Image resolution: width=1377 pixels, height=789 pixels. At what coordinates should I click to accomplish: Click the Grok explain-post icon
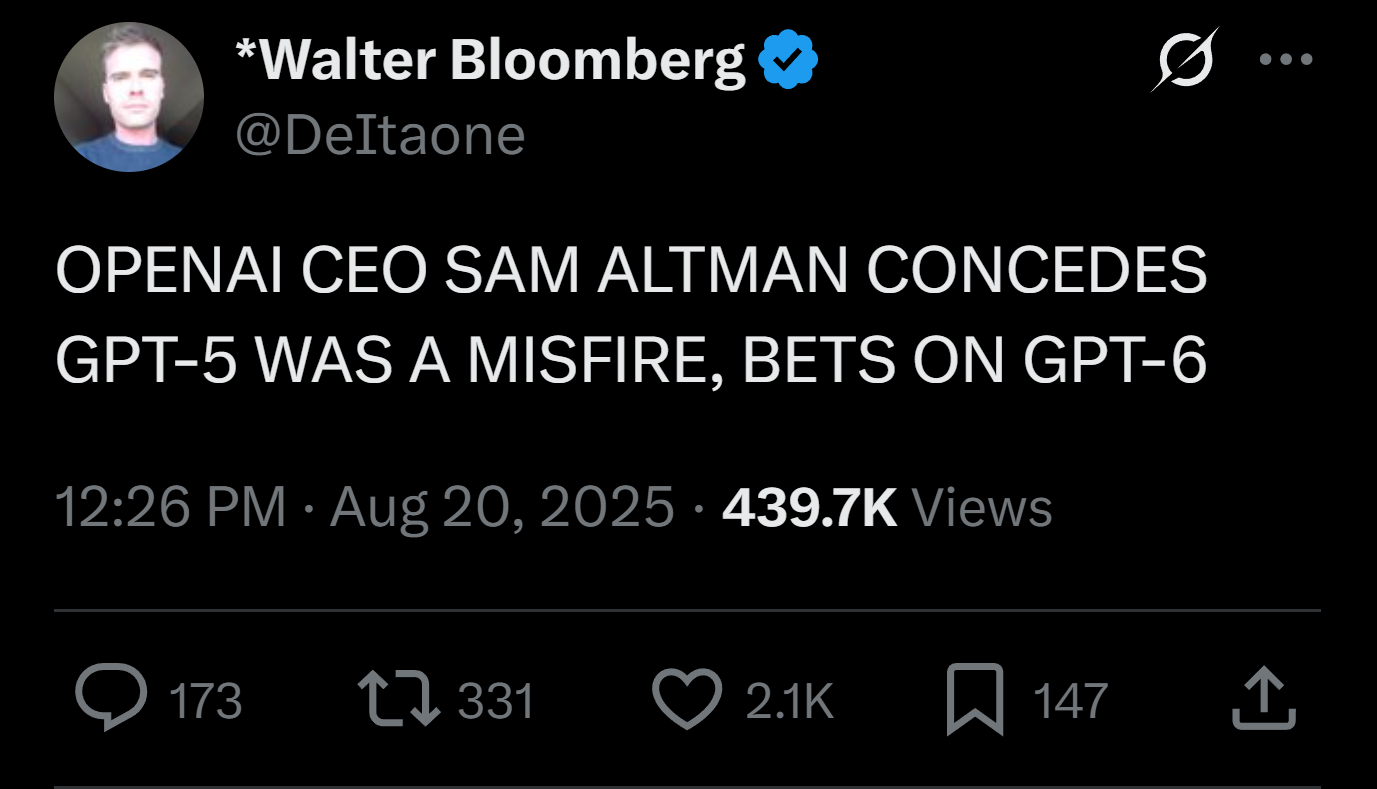tap(1185, 61)
